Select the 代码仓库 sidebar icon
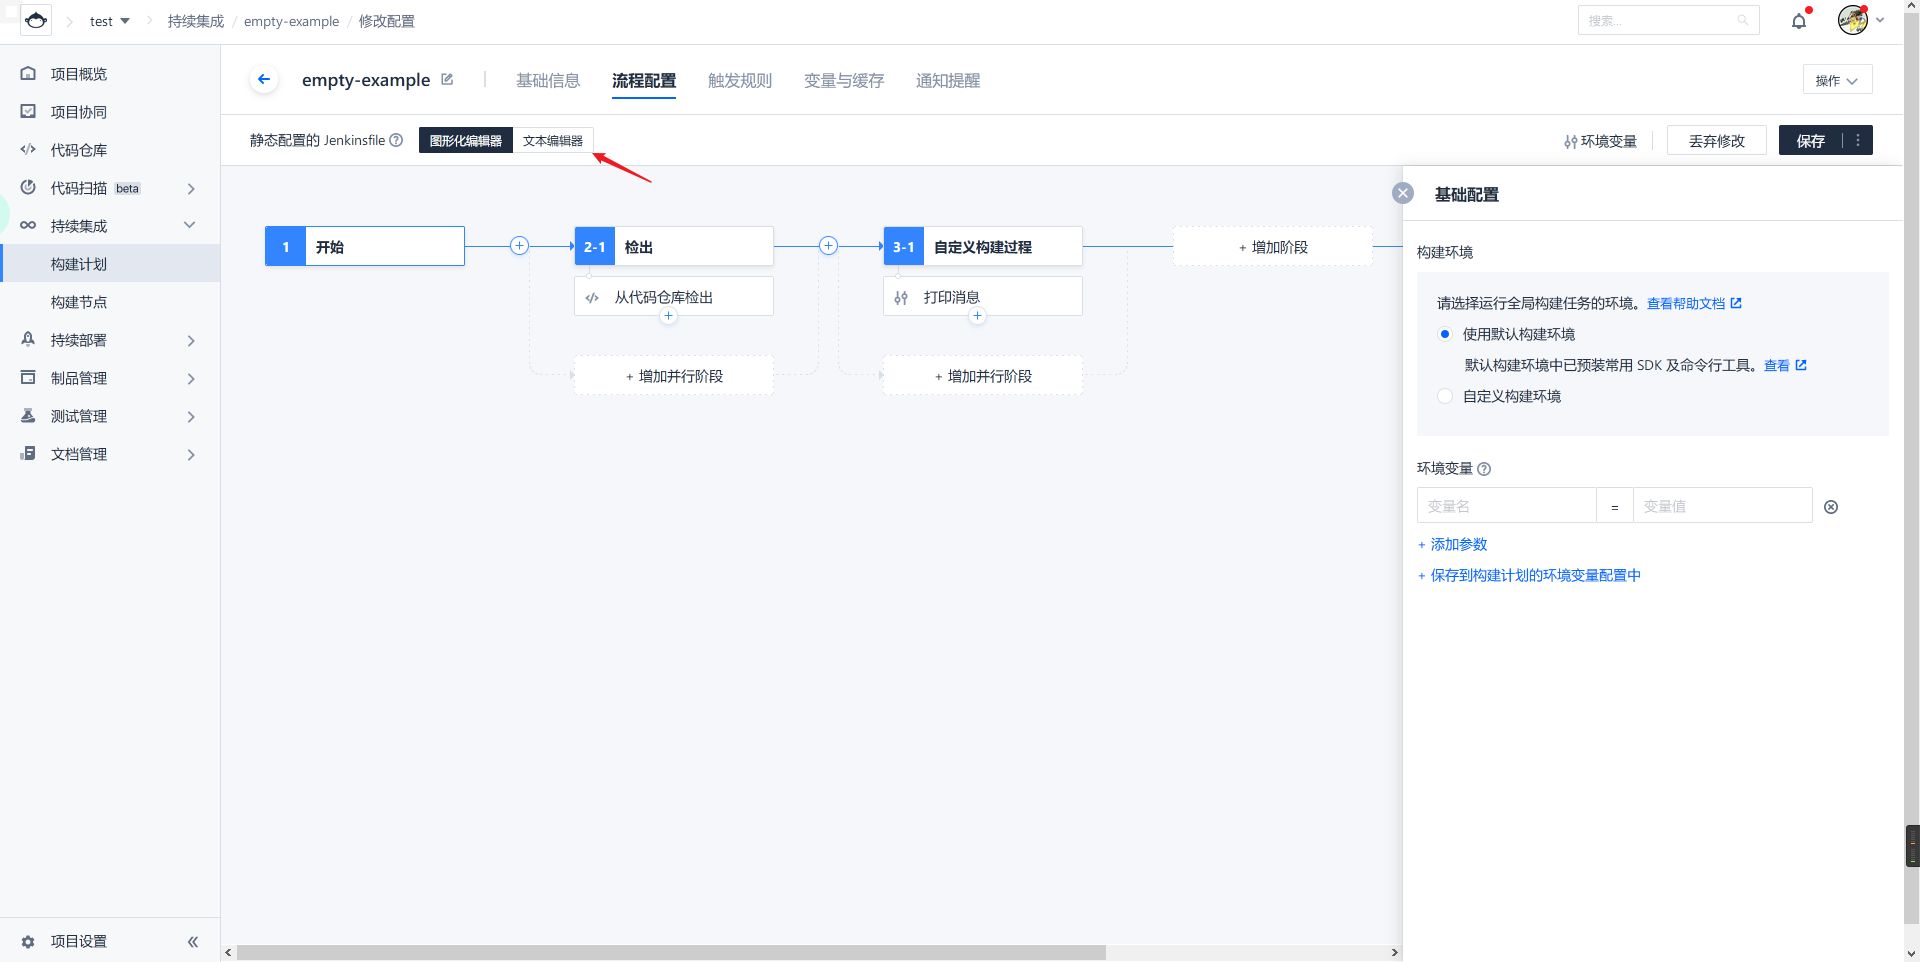This screenshot has height=962, width=1920. pyautogui.click(x=27, y=149)
